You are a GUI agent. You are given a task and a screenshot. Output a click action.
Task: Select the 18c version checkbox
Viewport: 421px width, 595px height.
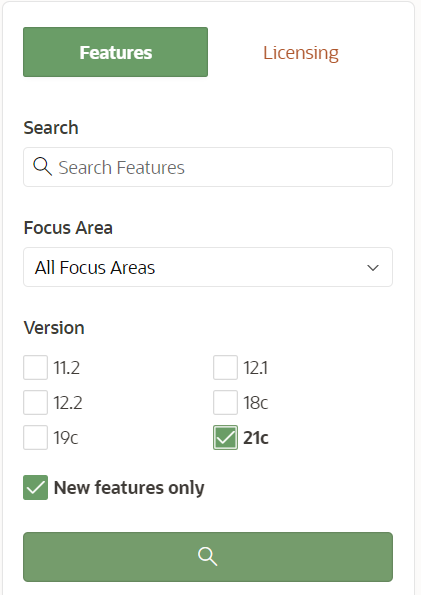pyautogui.click(x=225, y=402)
